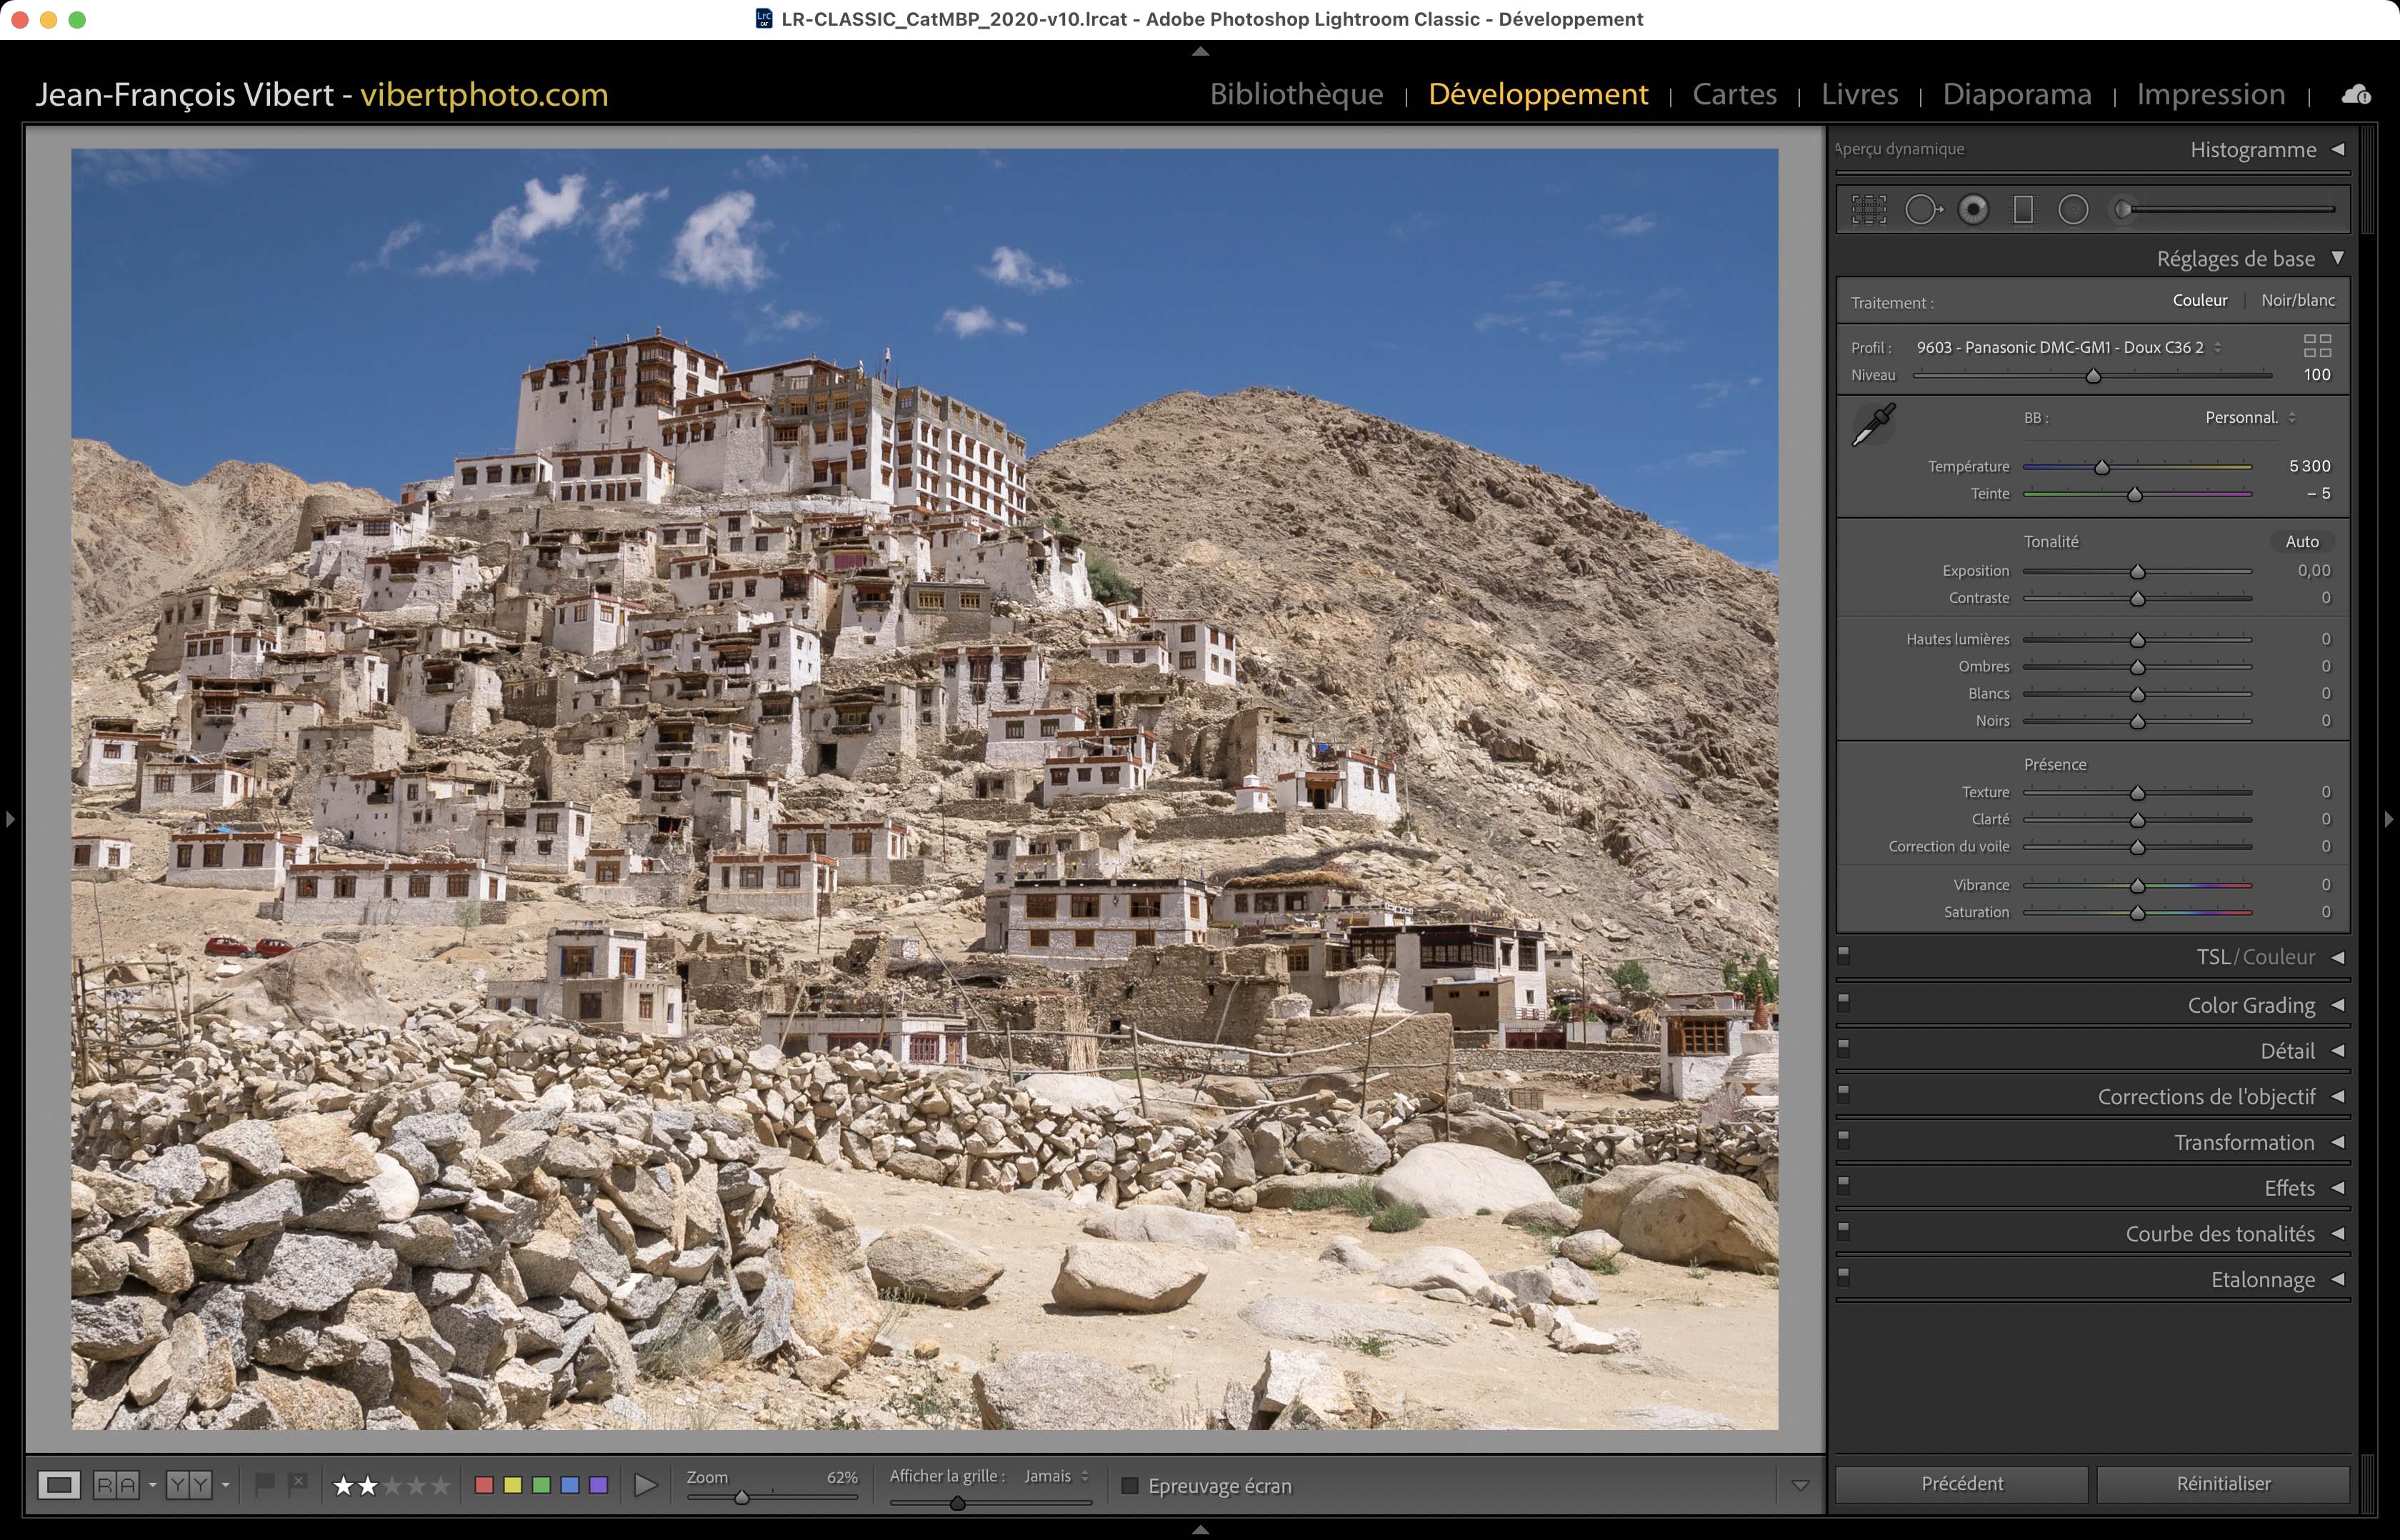Viewport: 2400px width, 1540px height.
Task: Choose the Red Eye correction tool
Action: [1973, 210]
